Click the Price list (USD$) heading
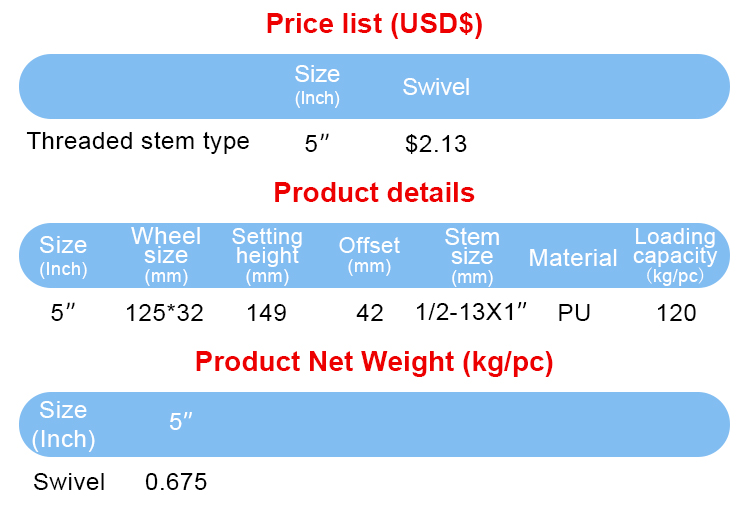 tap(374, 24)
